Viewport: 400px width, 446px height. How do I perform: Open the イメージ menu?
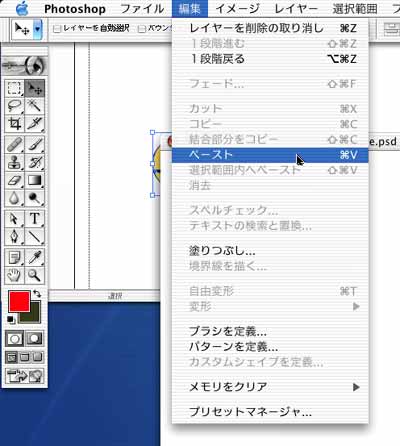click(x=237, y=9)
